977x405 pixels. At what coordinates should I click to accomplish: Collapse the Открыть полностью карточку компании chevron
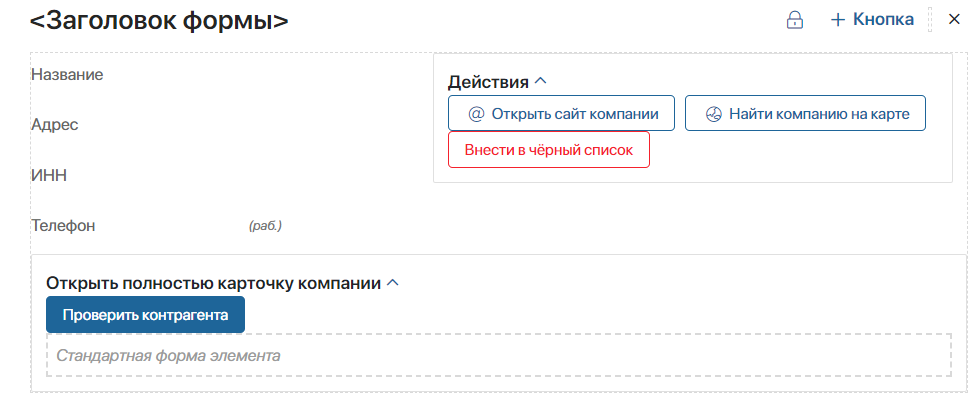(x=393, y=283)
